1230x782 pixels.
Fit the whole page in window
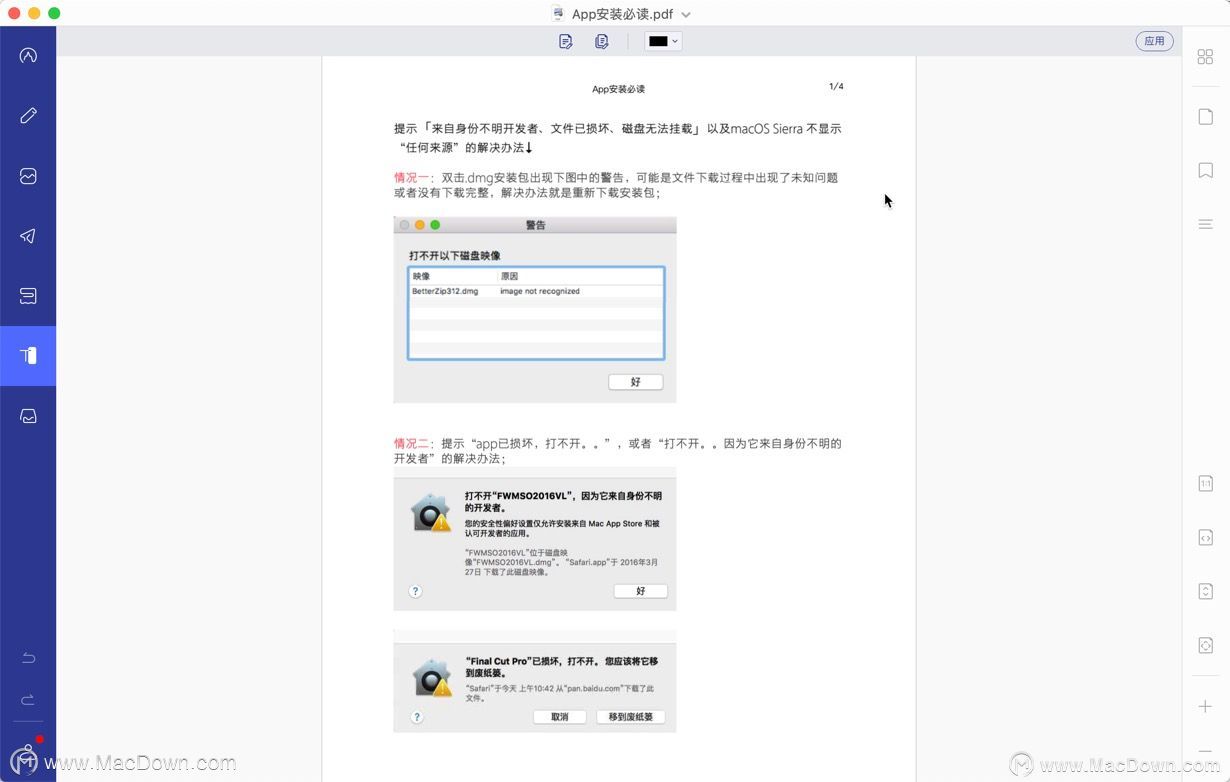coord(1205,645)
